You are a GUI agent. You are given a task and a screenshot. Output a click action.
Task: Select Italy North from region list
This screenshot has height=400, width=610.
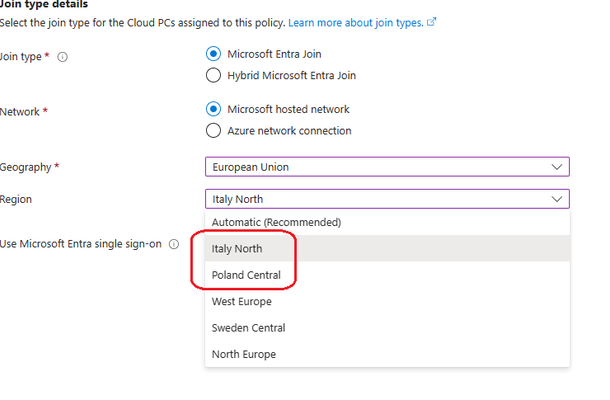click(x=387, y=248)
